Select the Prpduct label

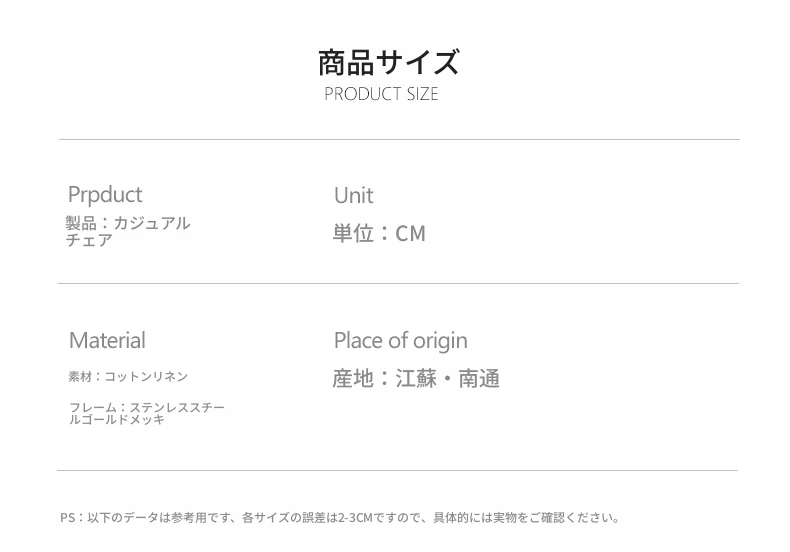tap(105, 194)
